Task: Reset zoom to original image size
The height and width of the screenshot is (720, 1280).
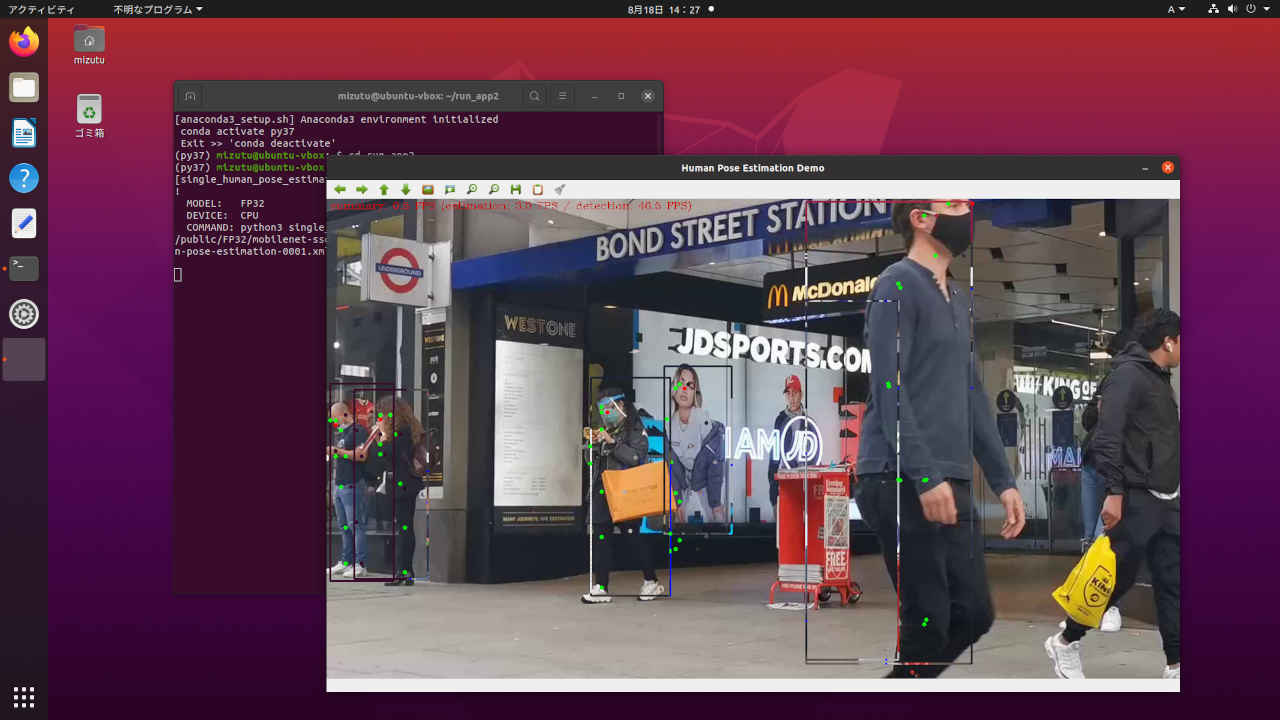Action: tap(428, 189)
